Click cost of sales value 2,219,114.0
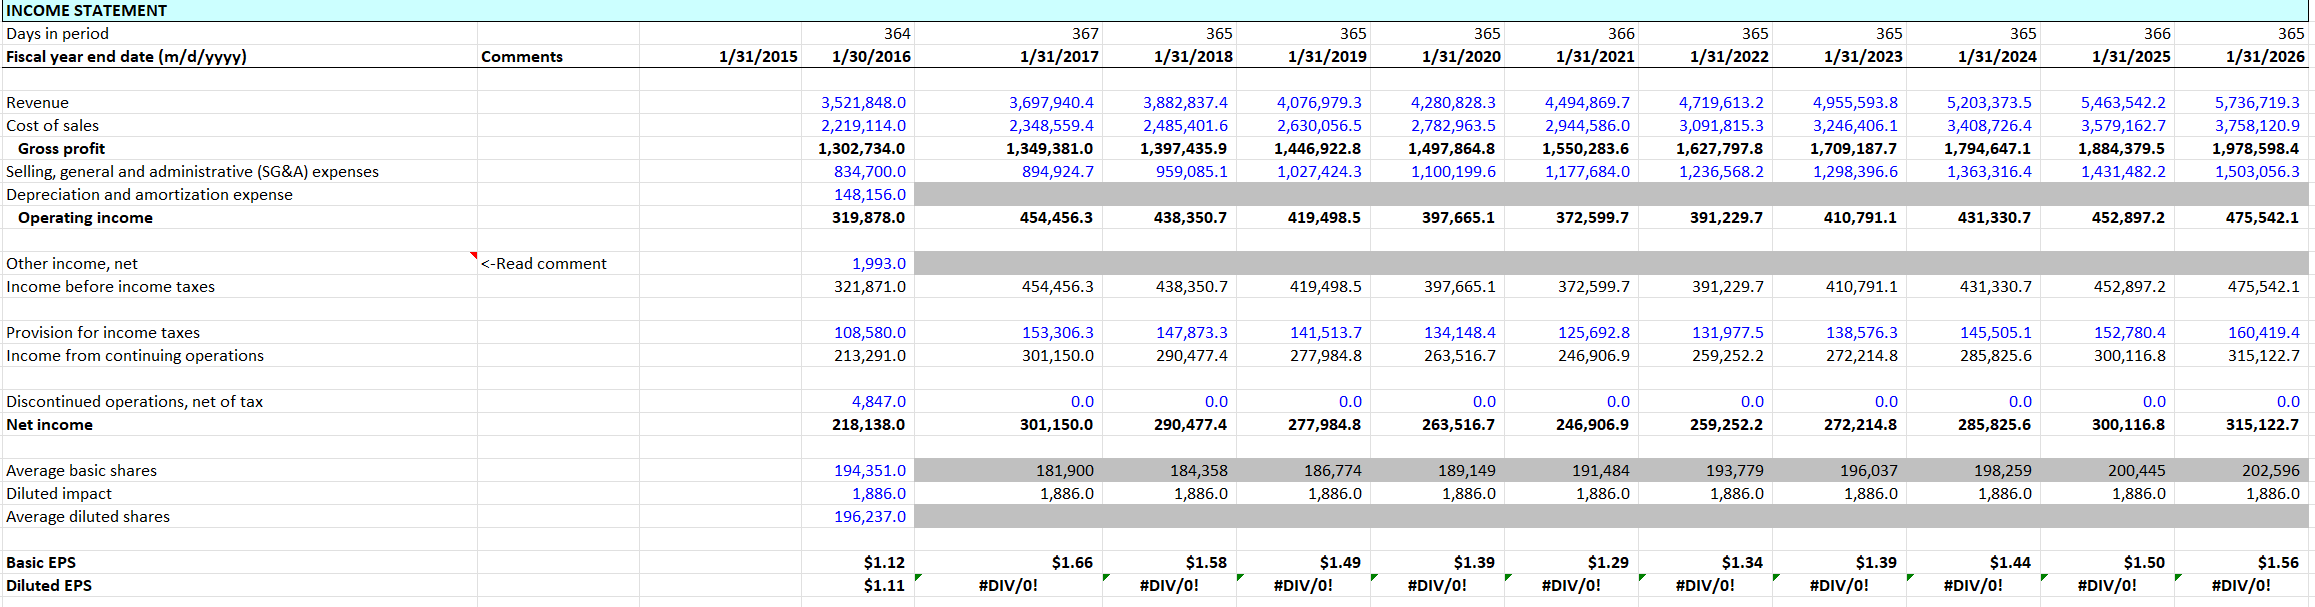Screen dimensions: 2315x607 [863, 125]
